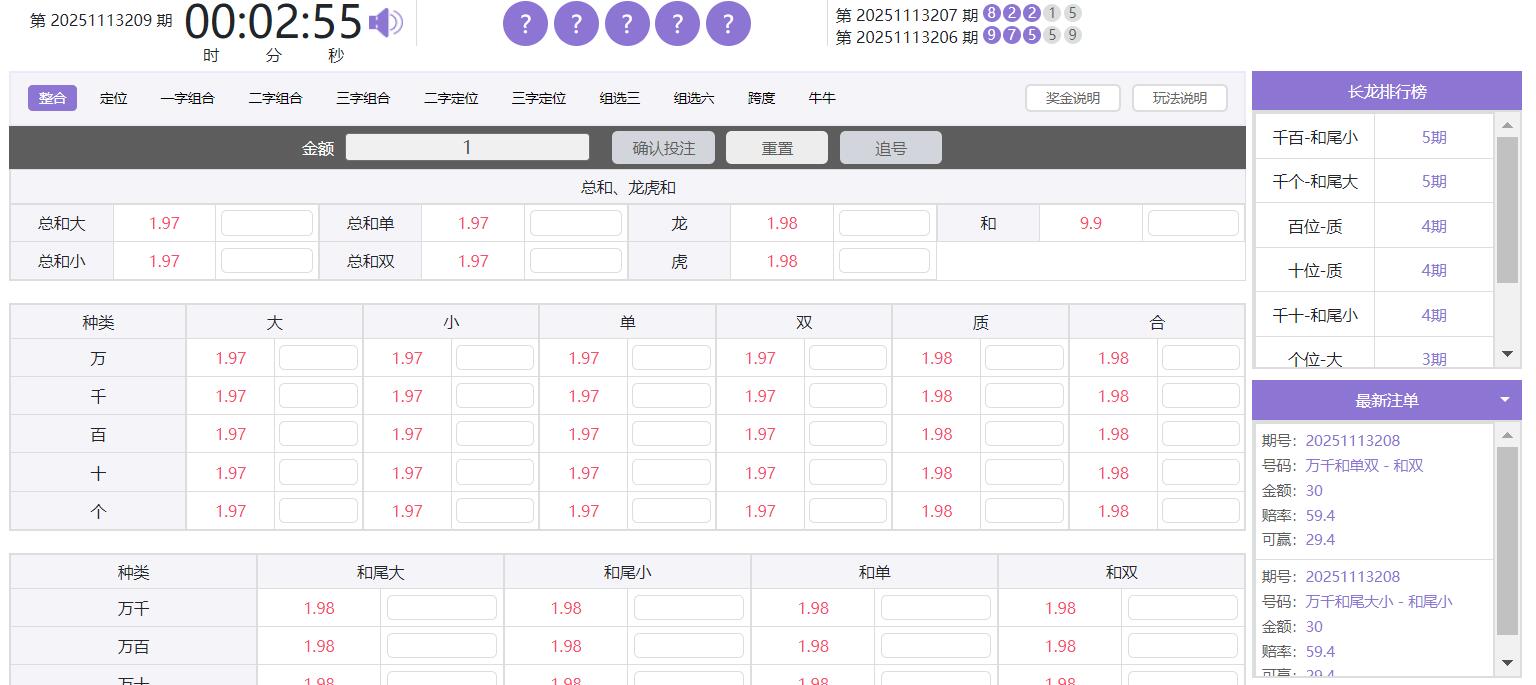Click the 金额 amount input field

pos(467,148)
